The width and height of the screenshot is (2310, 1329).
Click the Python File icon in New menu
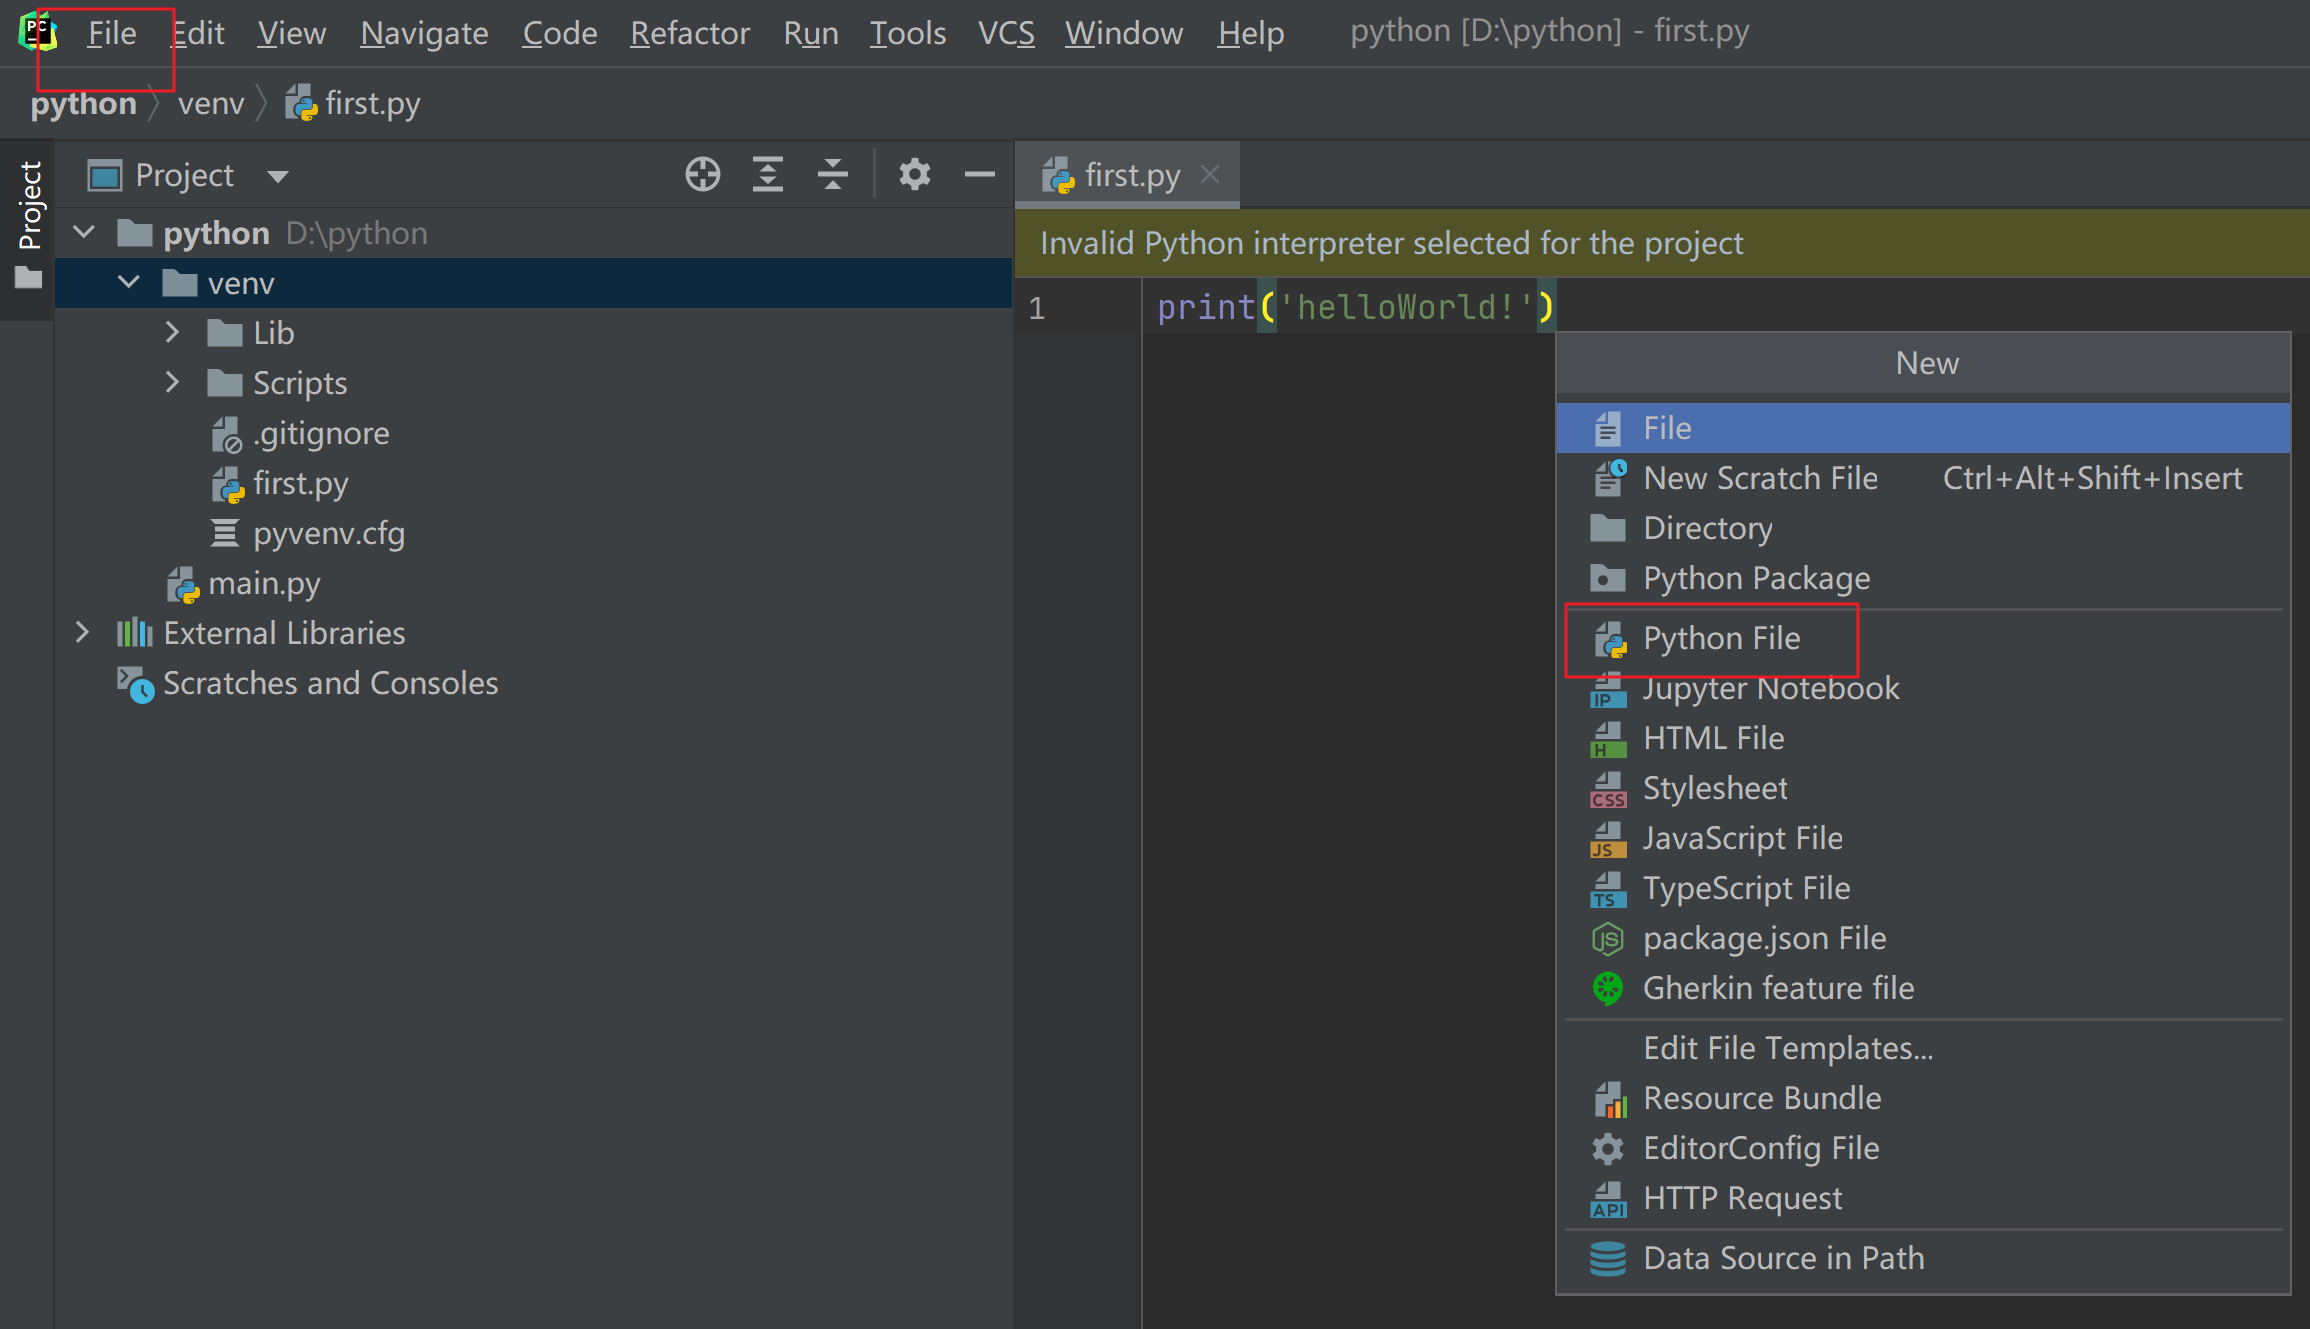(1610, 638)
